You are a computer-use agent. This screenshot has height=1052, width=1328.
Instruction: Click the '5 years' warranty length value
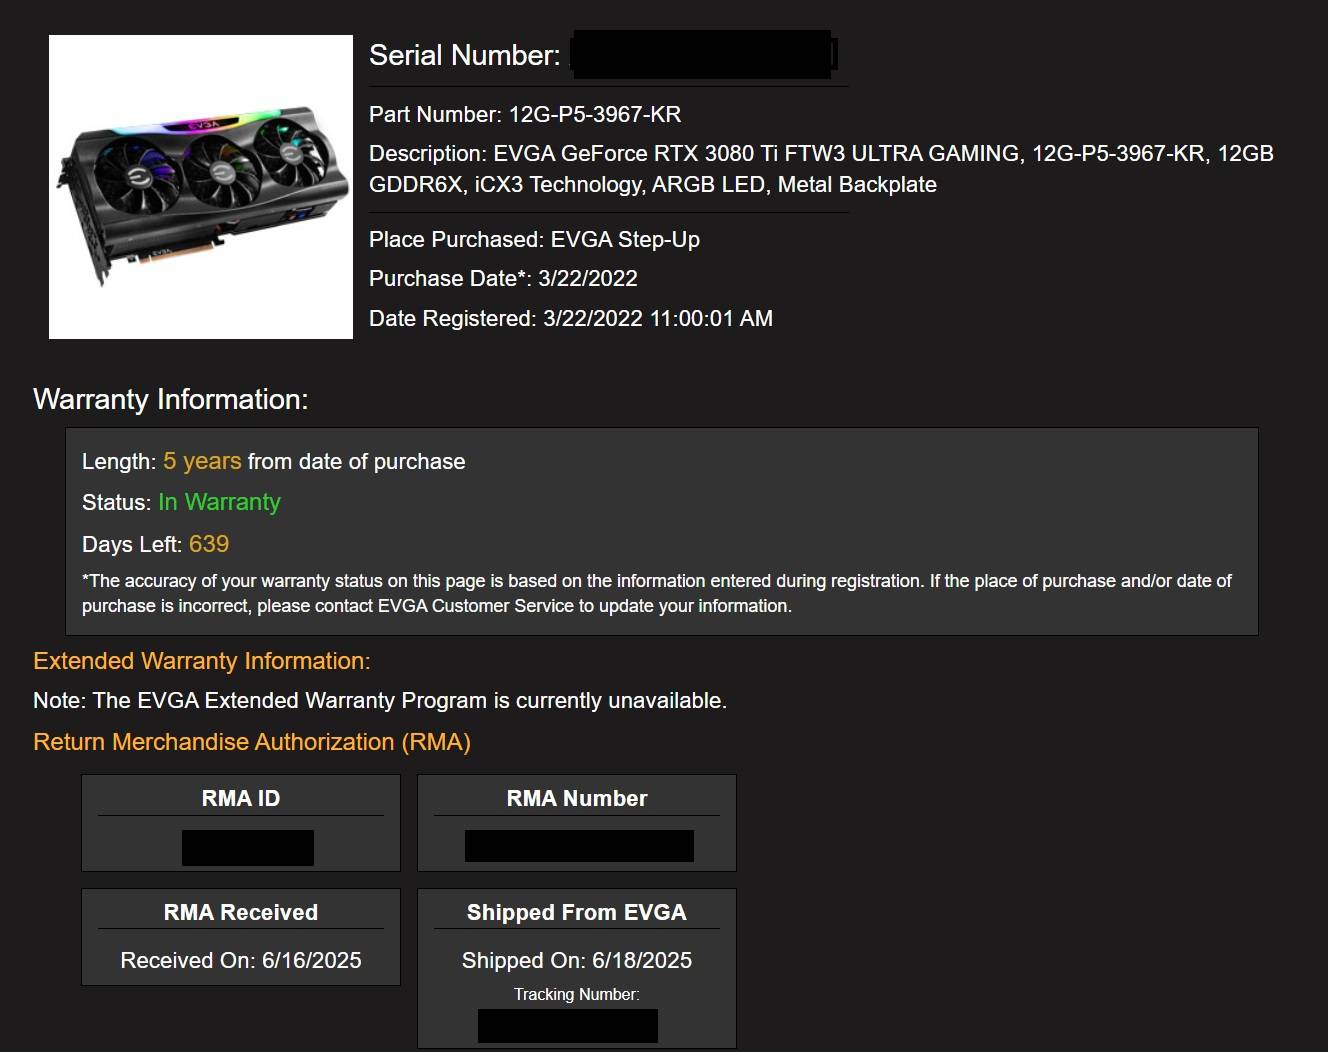click(x=202, y=461)
